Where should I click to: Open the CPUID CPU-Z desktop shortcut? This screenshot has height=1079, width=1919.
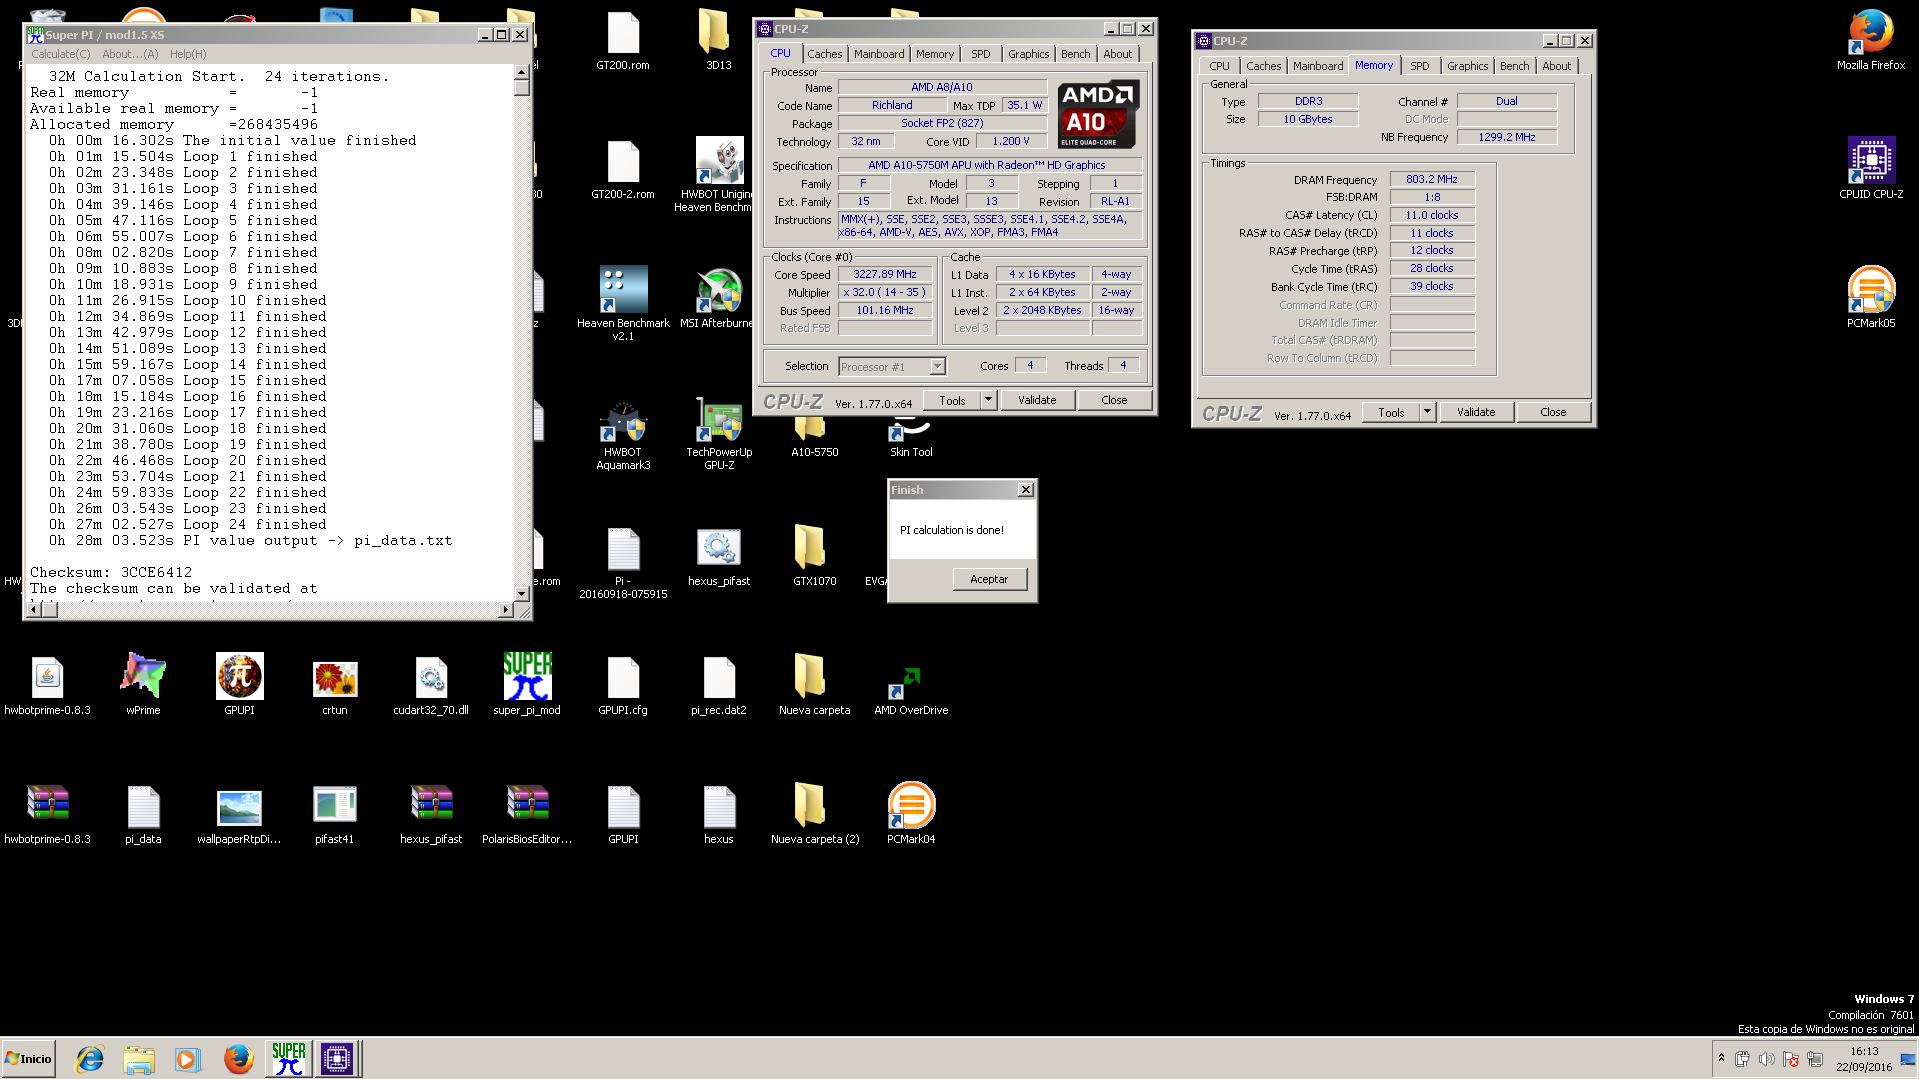click(1870, 168)
